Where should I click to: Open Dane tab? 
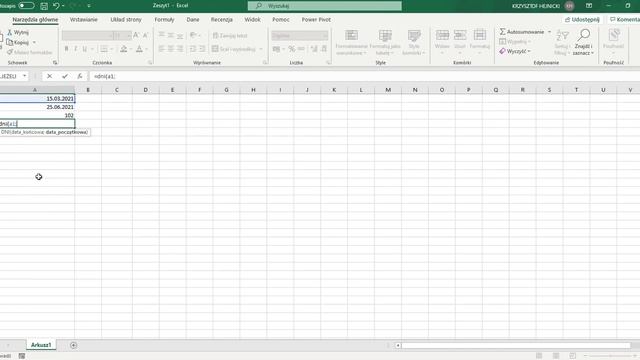pyautogui.click(x=193, y=20)
